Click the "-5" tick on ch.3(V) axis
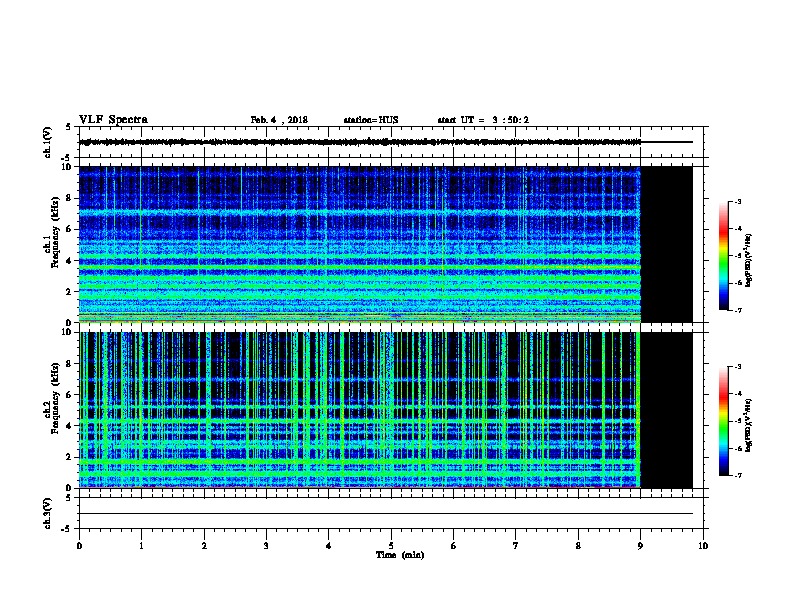The height and width of the screenshot is (612, 792). coord(67,529)
